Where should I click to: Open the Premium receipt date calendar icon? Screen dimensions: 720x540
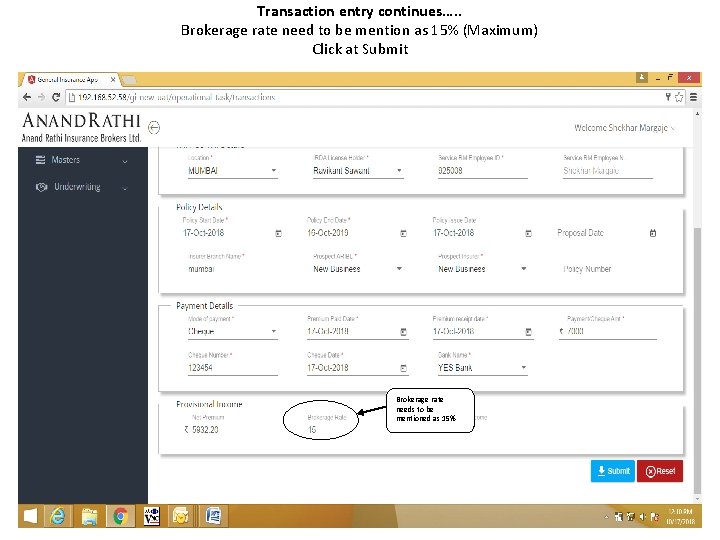(528, 332)
